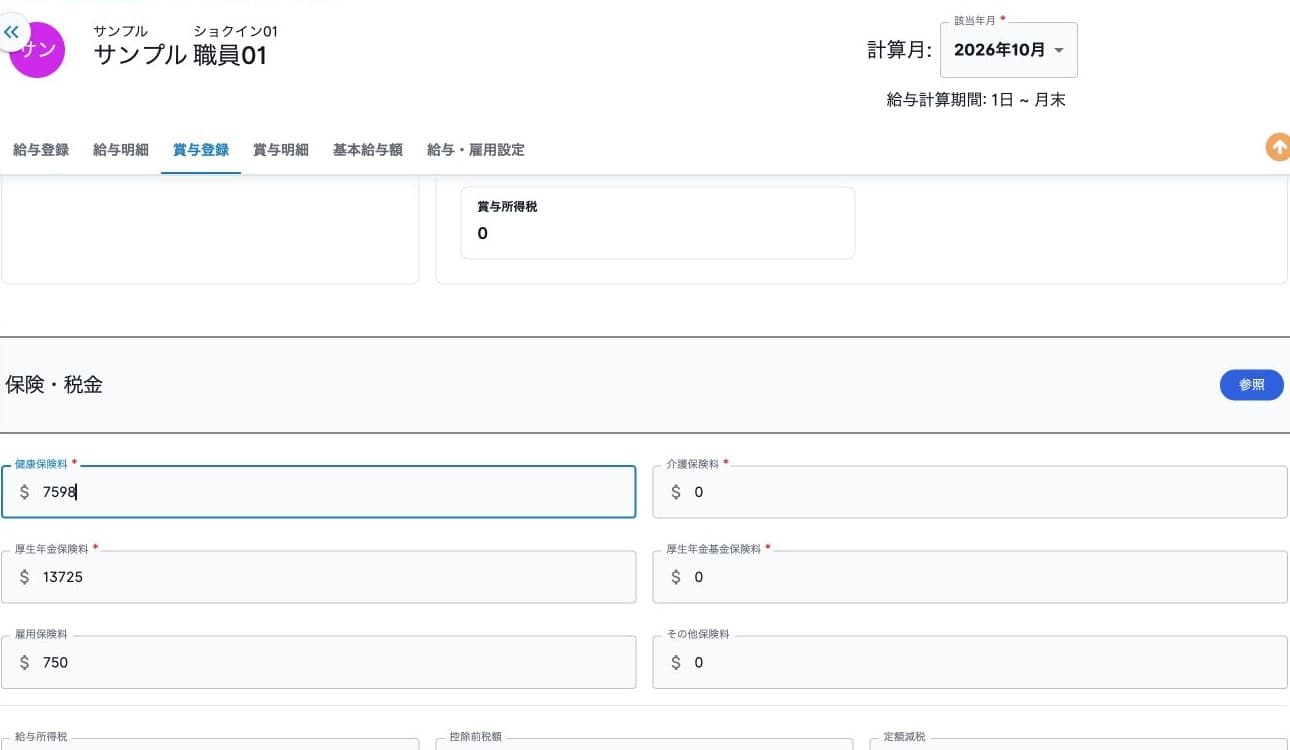Select the 厚生年金保険料 field with 13725
Image resolution: width=1290 pixels, height=750 pixels.
318,577
